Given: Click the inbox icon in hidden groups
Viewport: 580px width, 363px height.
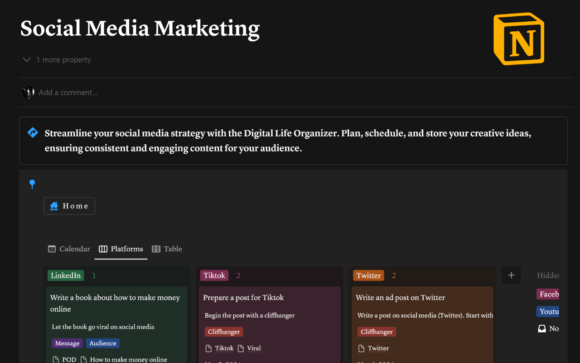Looking at the screenshot, I should (542, 329).
